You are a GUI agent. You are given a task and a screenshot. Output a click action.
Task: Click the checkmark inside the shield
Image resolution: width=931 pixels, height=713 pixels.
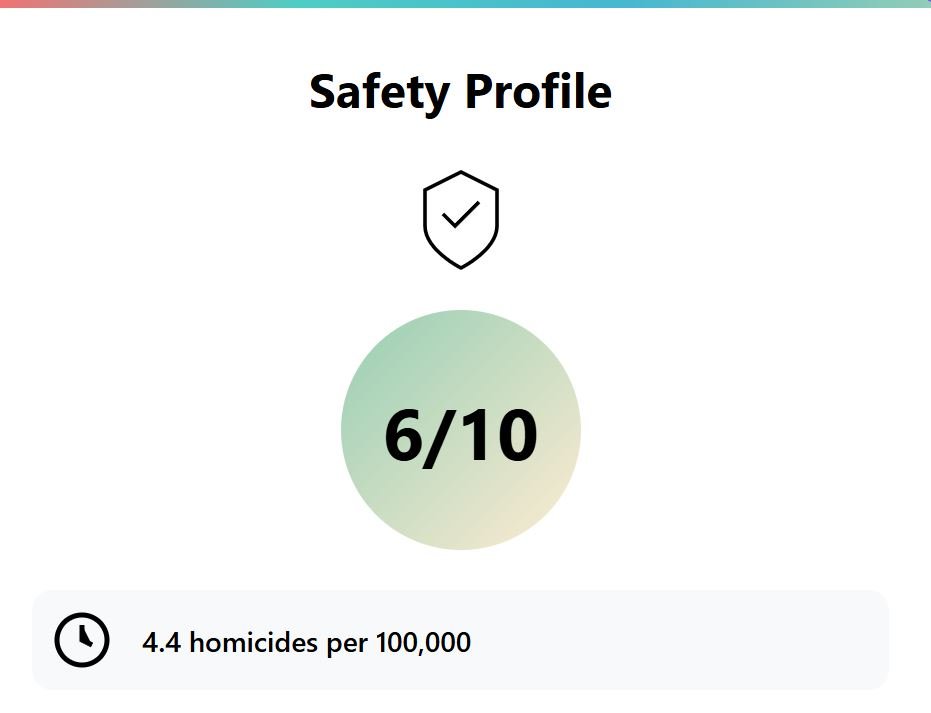tap(461, 214)
